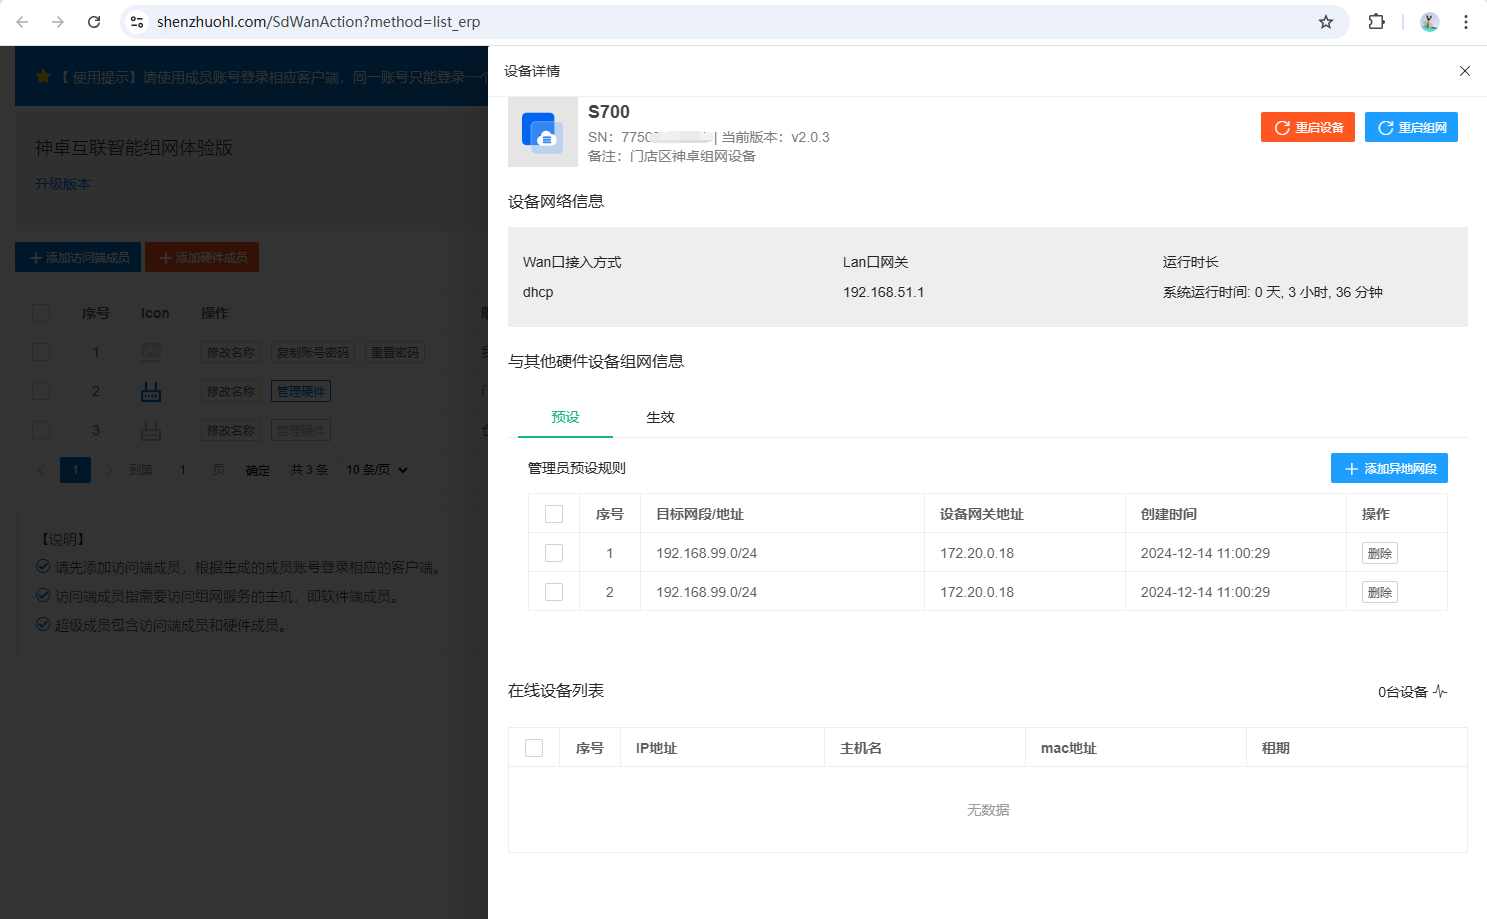The width and height of the screenshot is (1487, 919).
Task: View site information icon in address bar
Action: coord(137,22)
